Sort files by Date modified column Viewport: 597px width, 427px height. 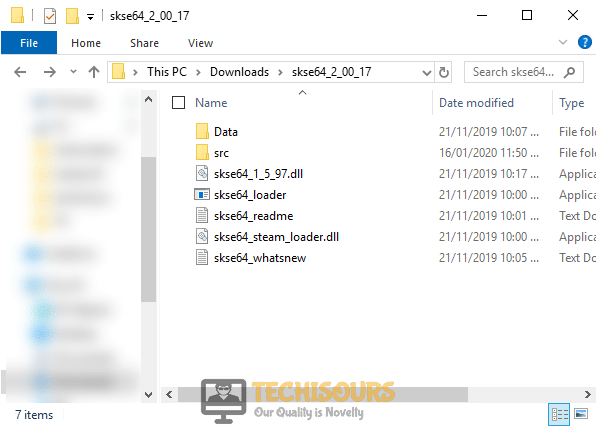tap(476, 103)
